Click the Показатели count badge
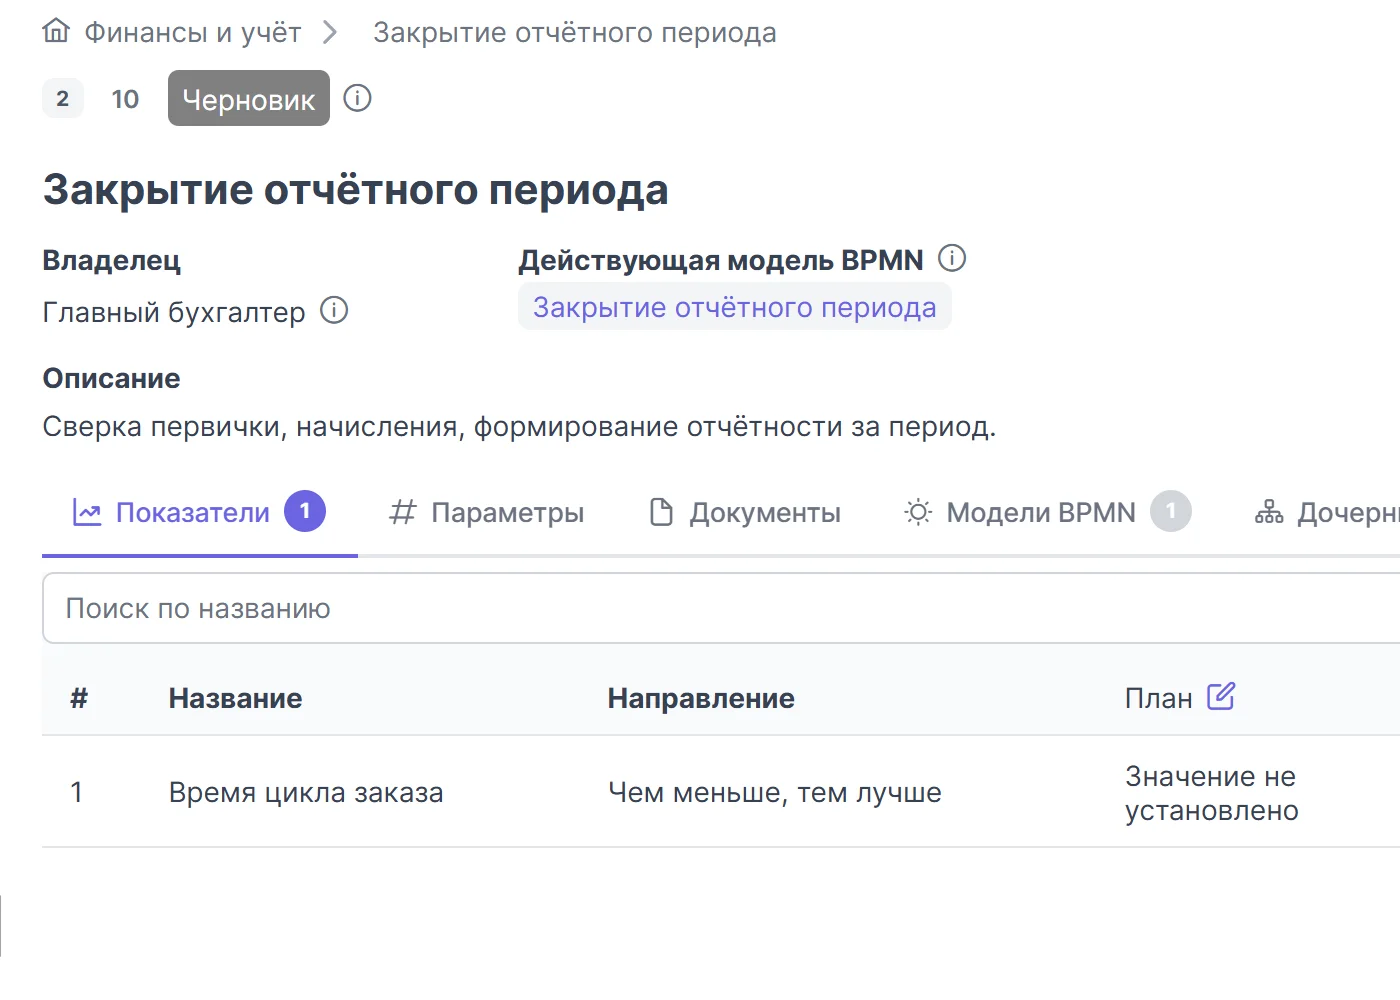 305,511
